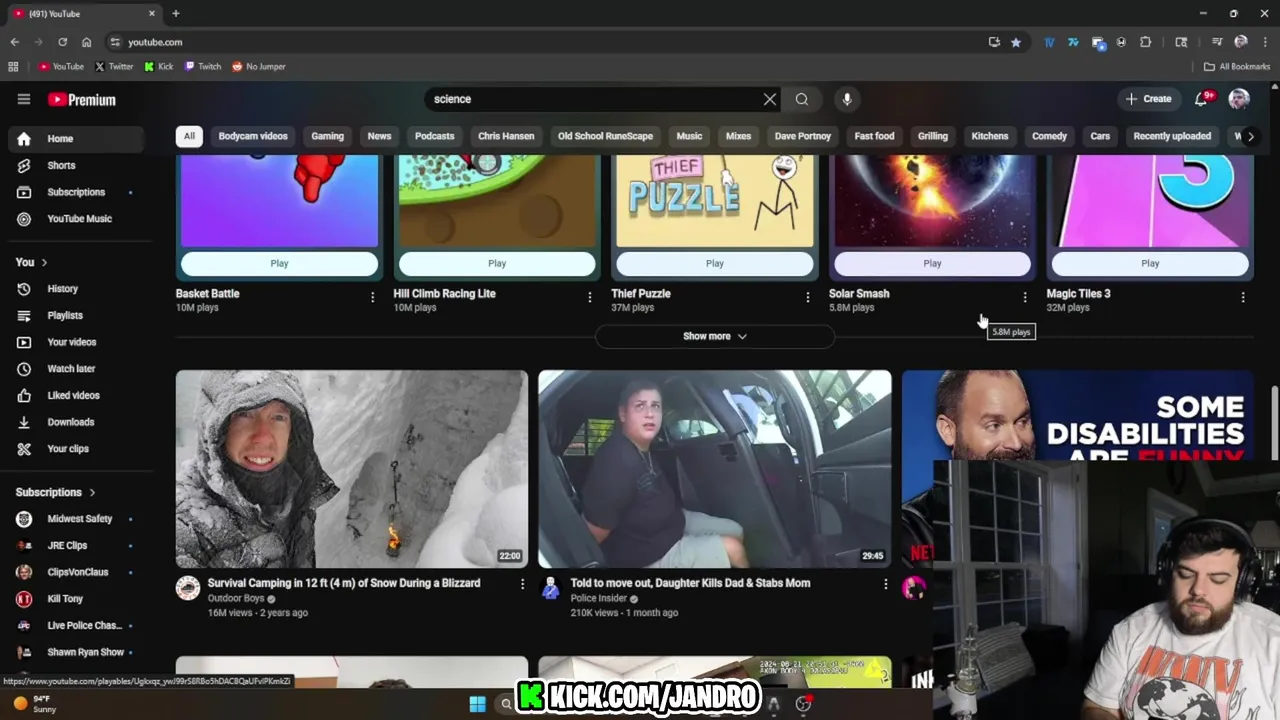Open options menu for Hill Climb Racing Lite
The height and width of the screenshot is (720, 1280).
[x=589, y=297]
